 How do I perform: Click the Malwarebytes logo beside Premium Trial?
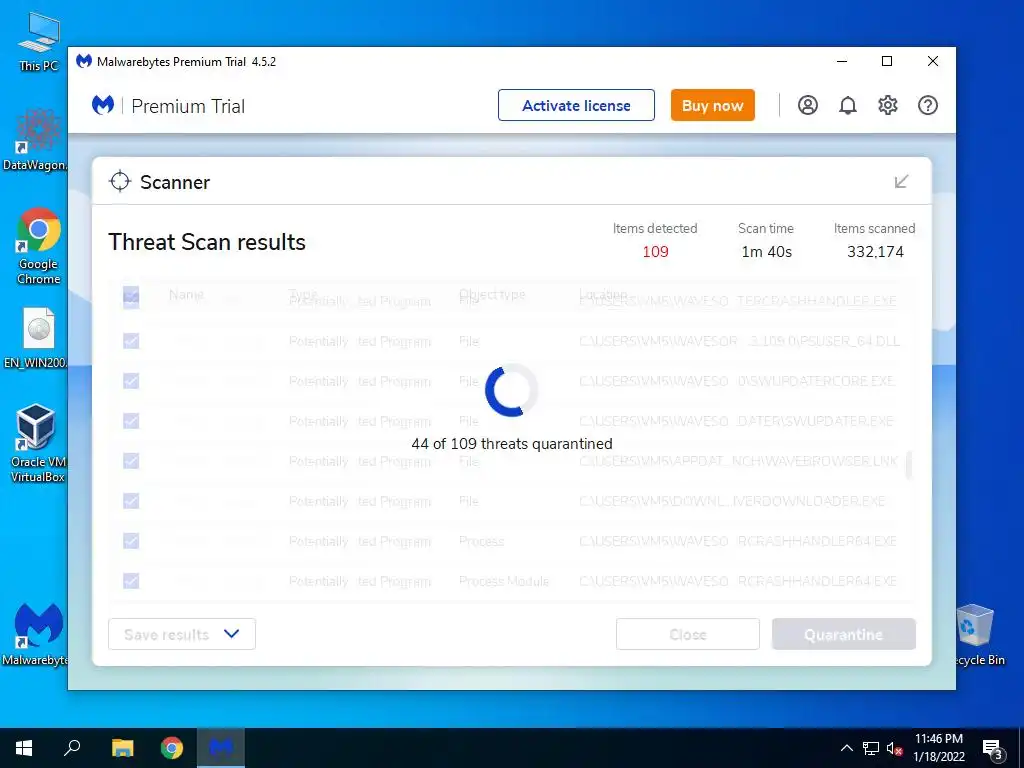[x=103, y=105]
